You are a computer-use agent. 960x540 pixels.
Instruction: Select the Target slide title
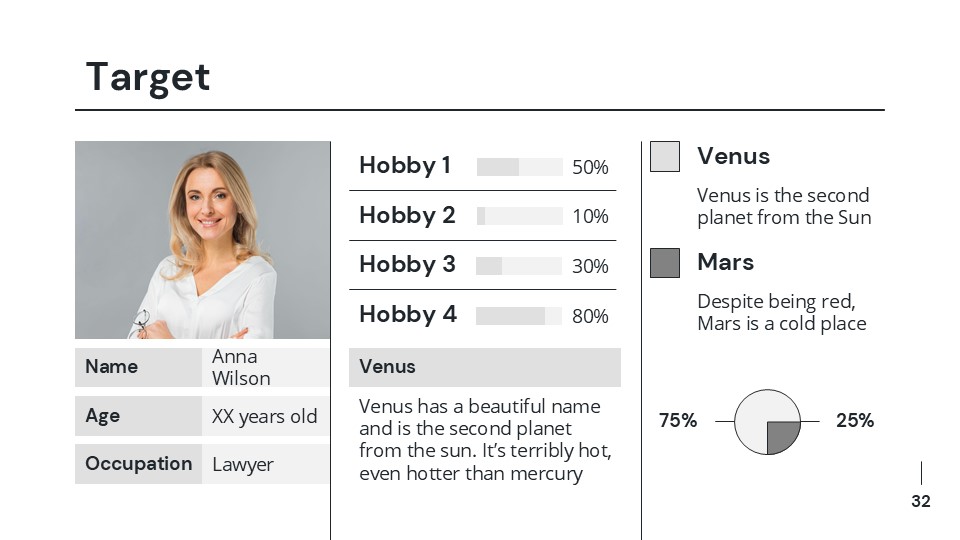coord(148,77)
